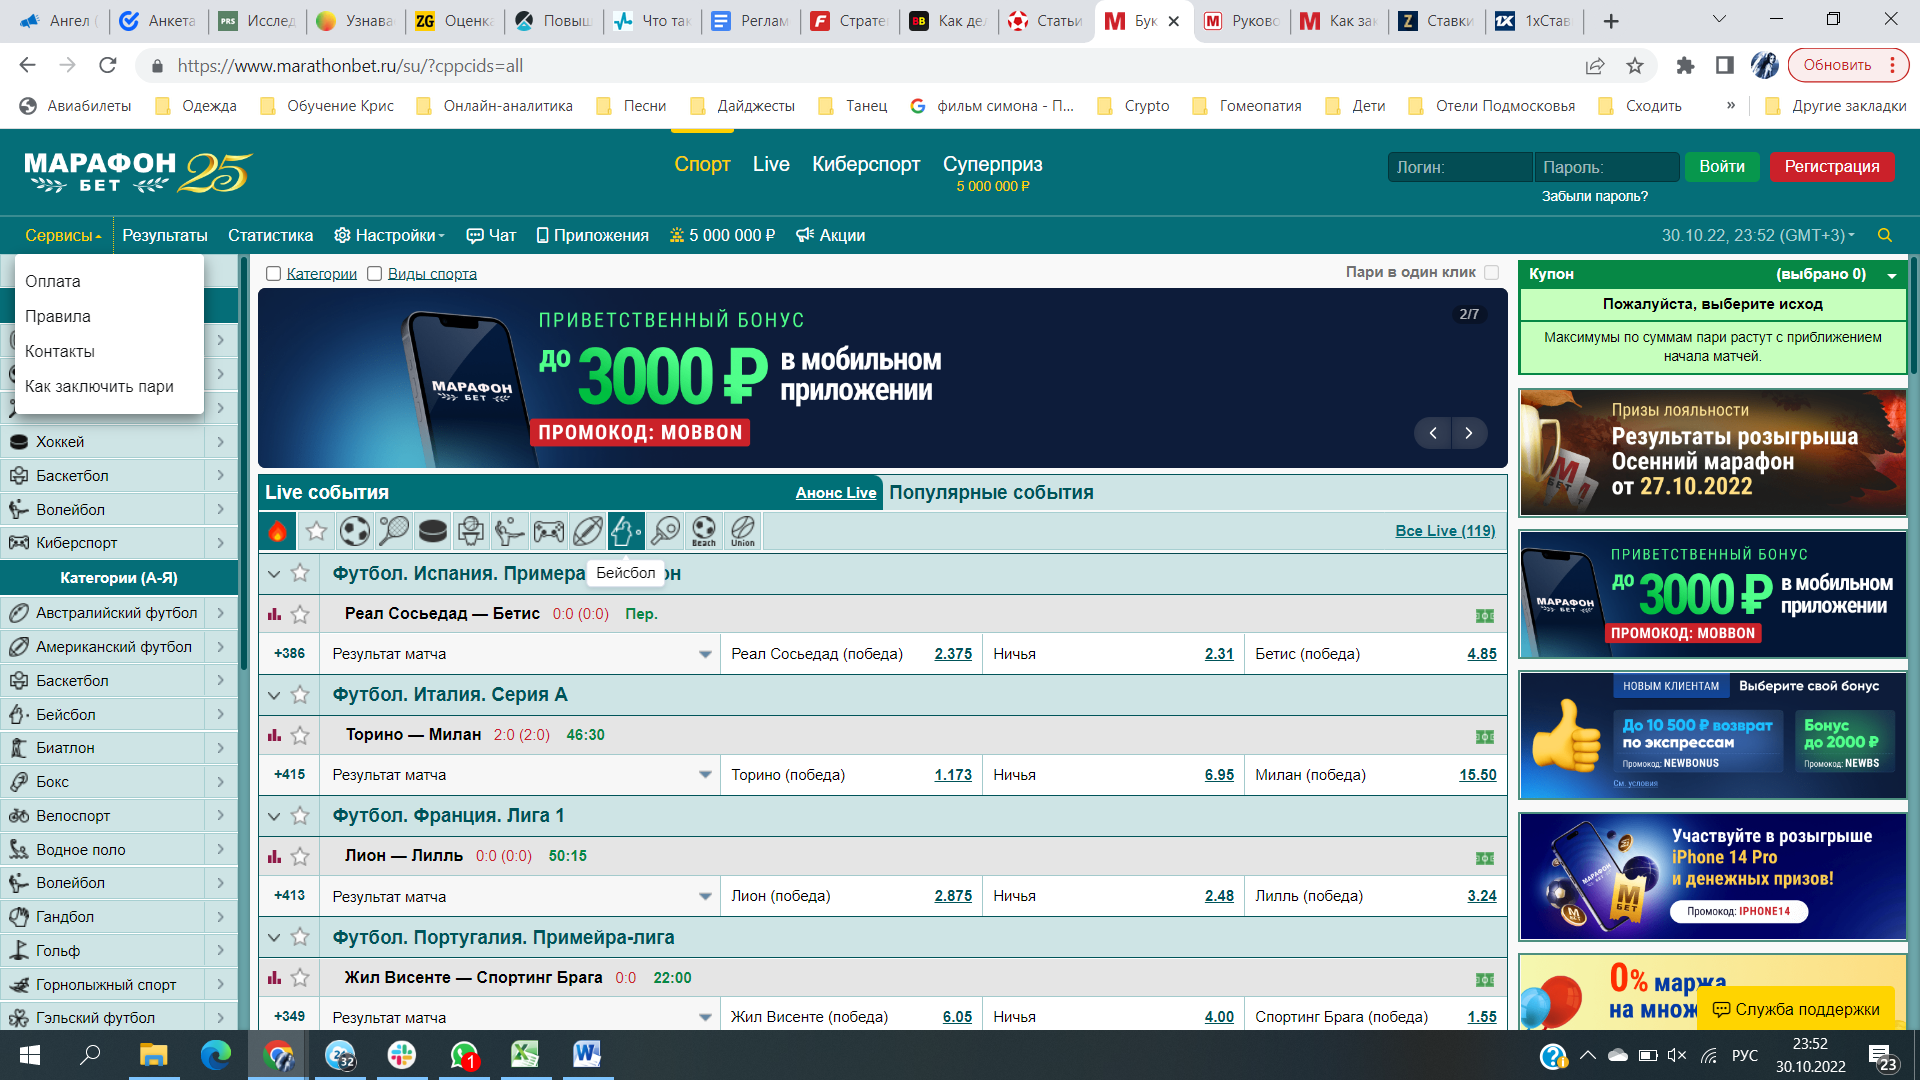Collapse the Футбол. Португалия section chevron
This screenshot has height=1080, width=1920.
pyautogui.click(x=274, y=938)
